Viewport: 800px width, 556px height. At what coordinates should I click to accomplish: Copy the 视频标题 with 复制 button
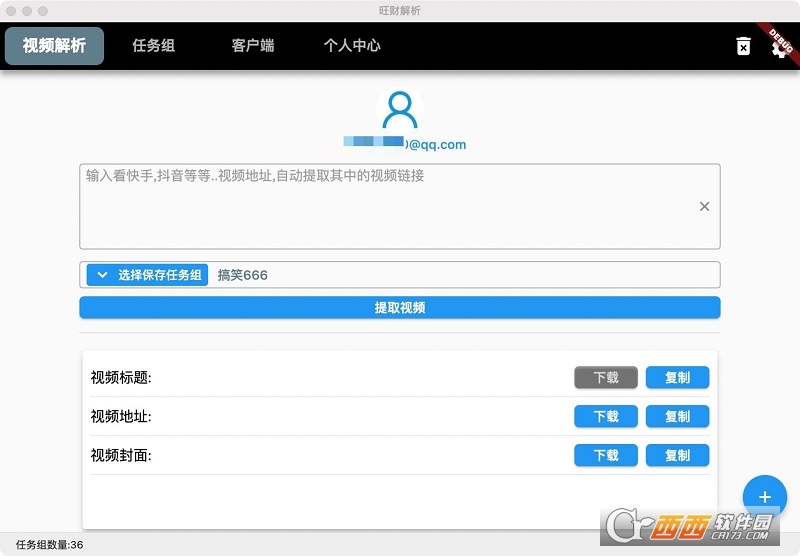[x=677, y=377]
